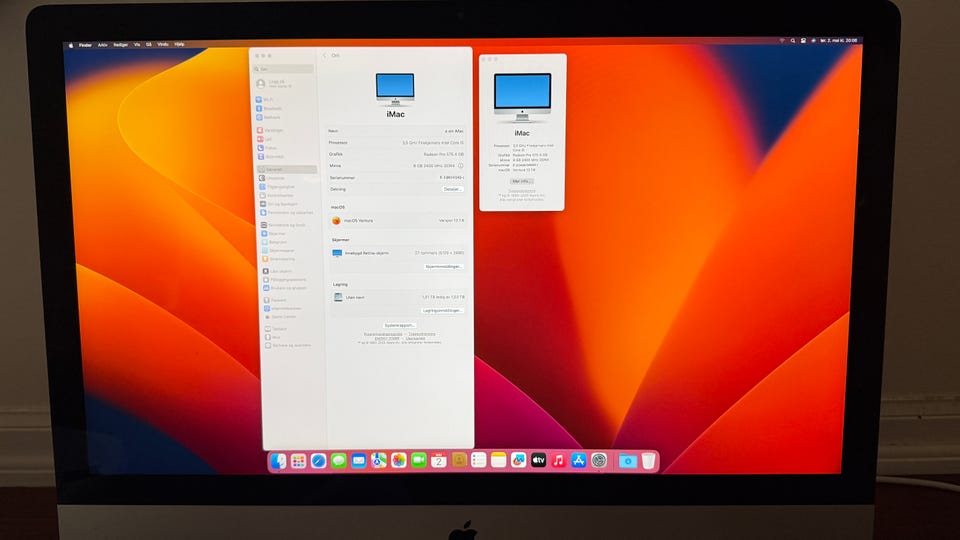Open Låst skjerm settings
The image size is (960, 540).
point(278,271)
